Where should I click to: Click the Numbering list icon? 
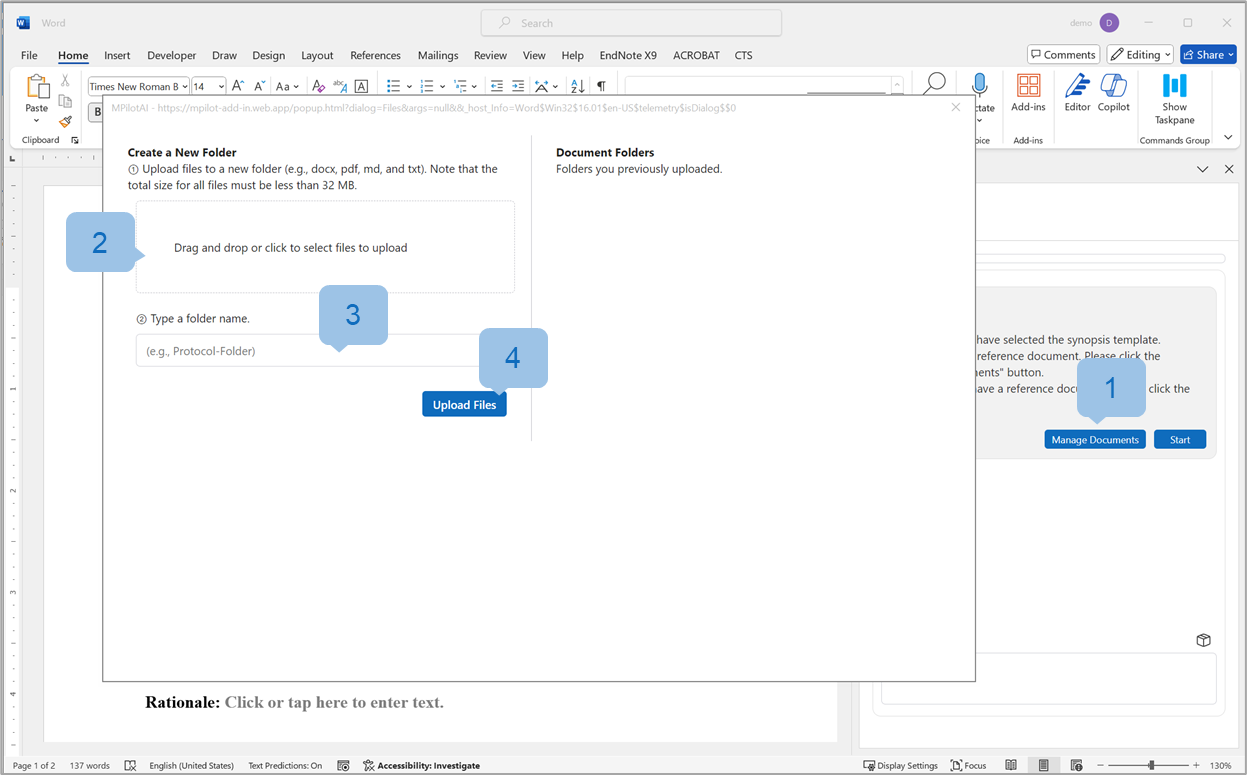(427, 86)
